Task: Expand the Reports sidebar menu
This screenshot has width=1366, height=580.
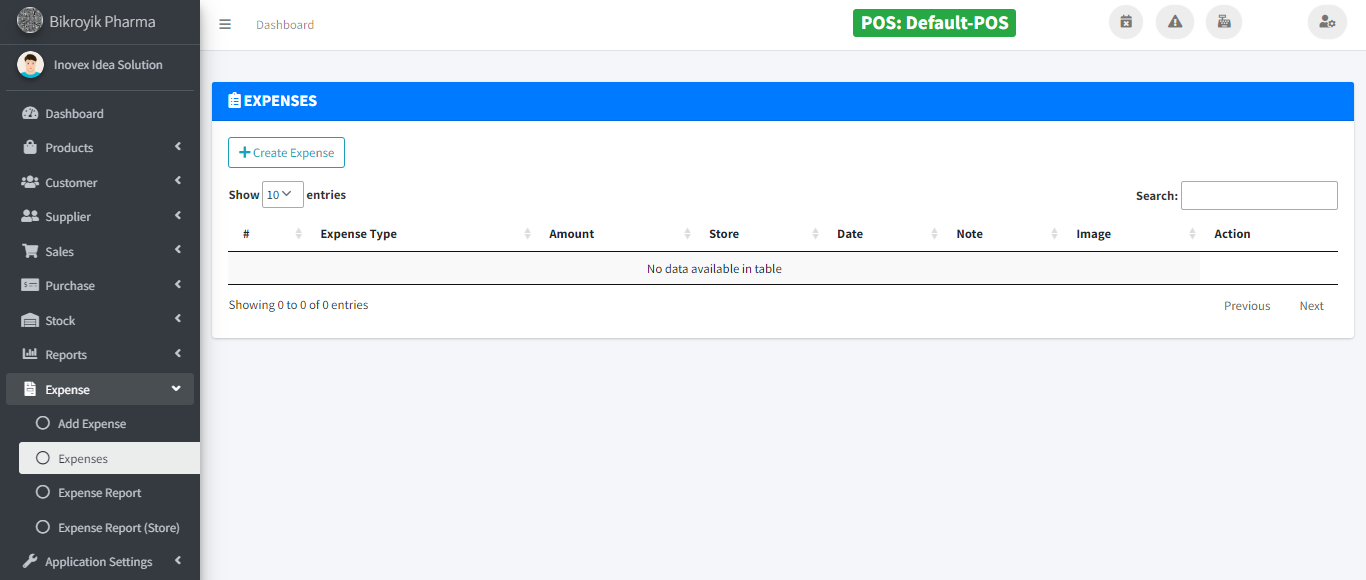Action: pyautogui.click(x=100, y=355)
